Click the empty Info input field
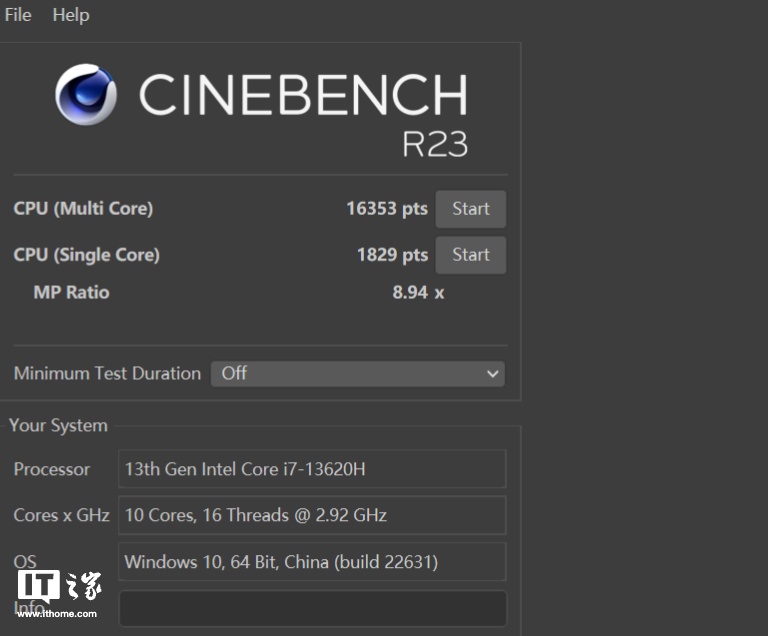 tap(312, 608)
